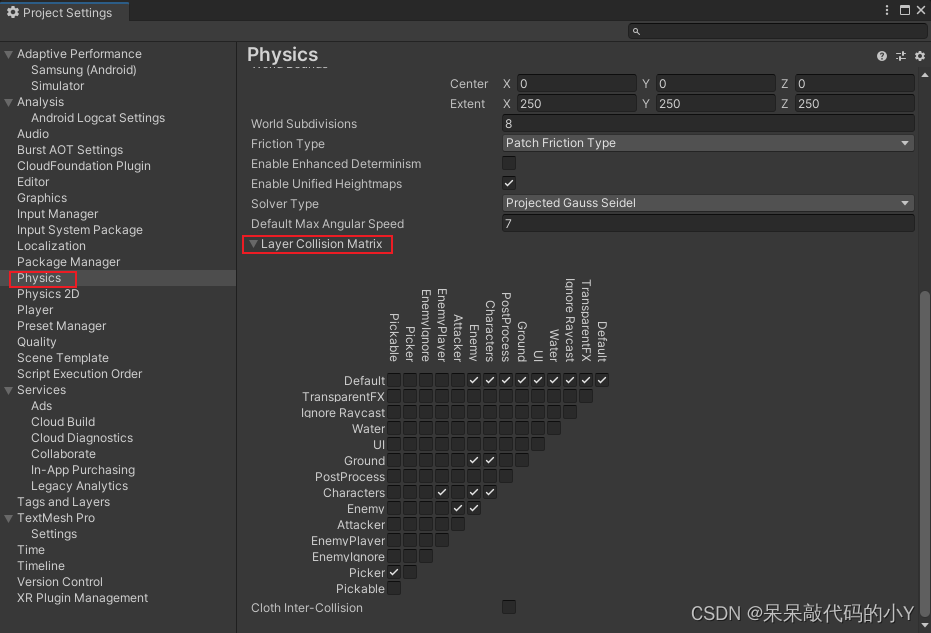Open Package Manager settings
Screen dimensions: 931x633
[68, 262]
